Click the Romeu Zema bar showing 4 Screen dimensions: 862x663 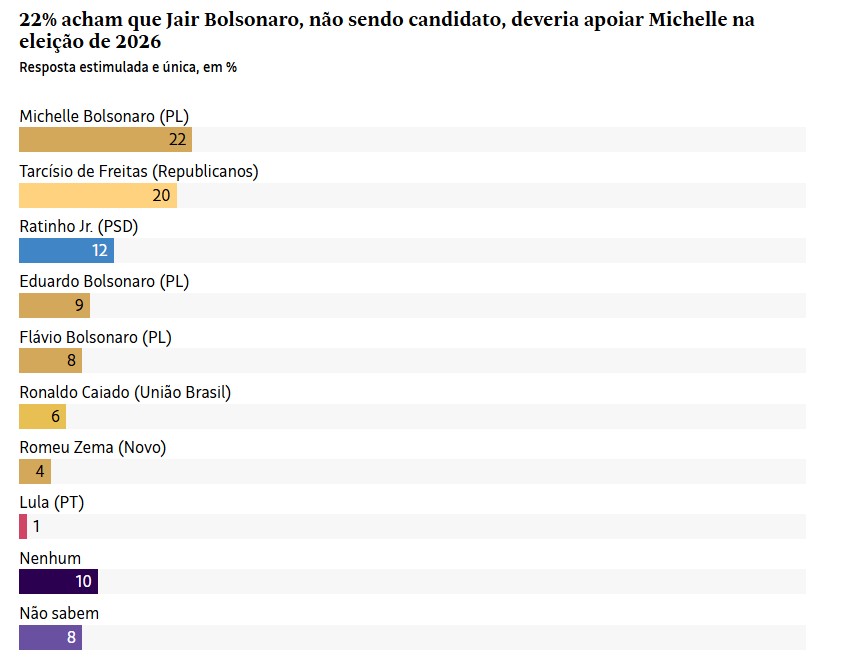click(x=35, y=471)
